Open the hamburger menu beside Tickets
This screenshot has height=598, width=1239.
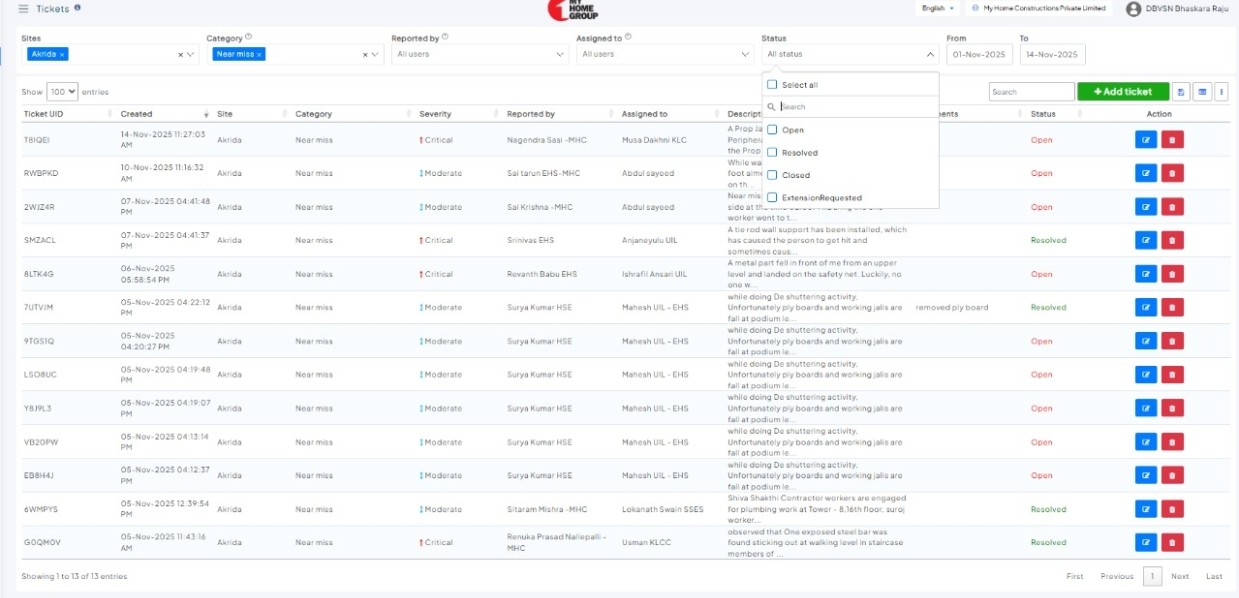[x=23, y=8]
